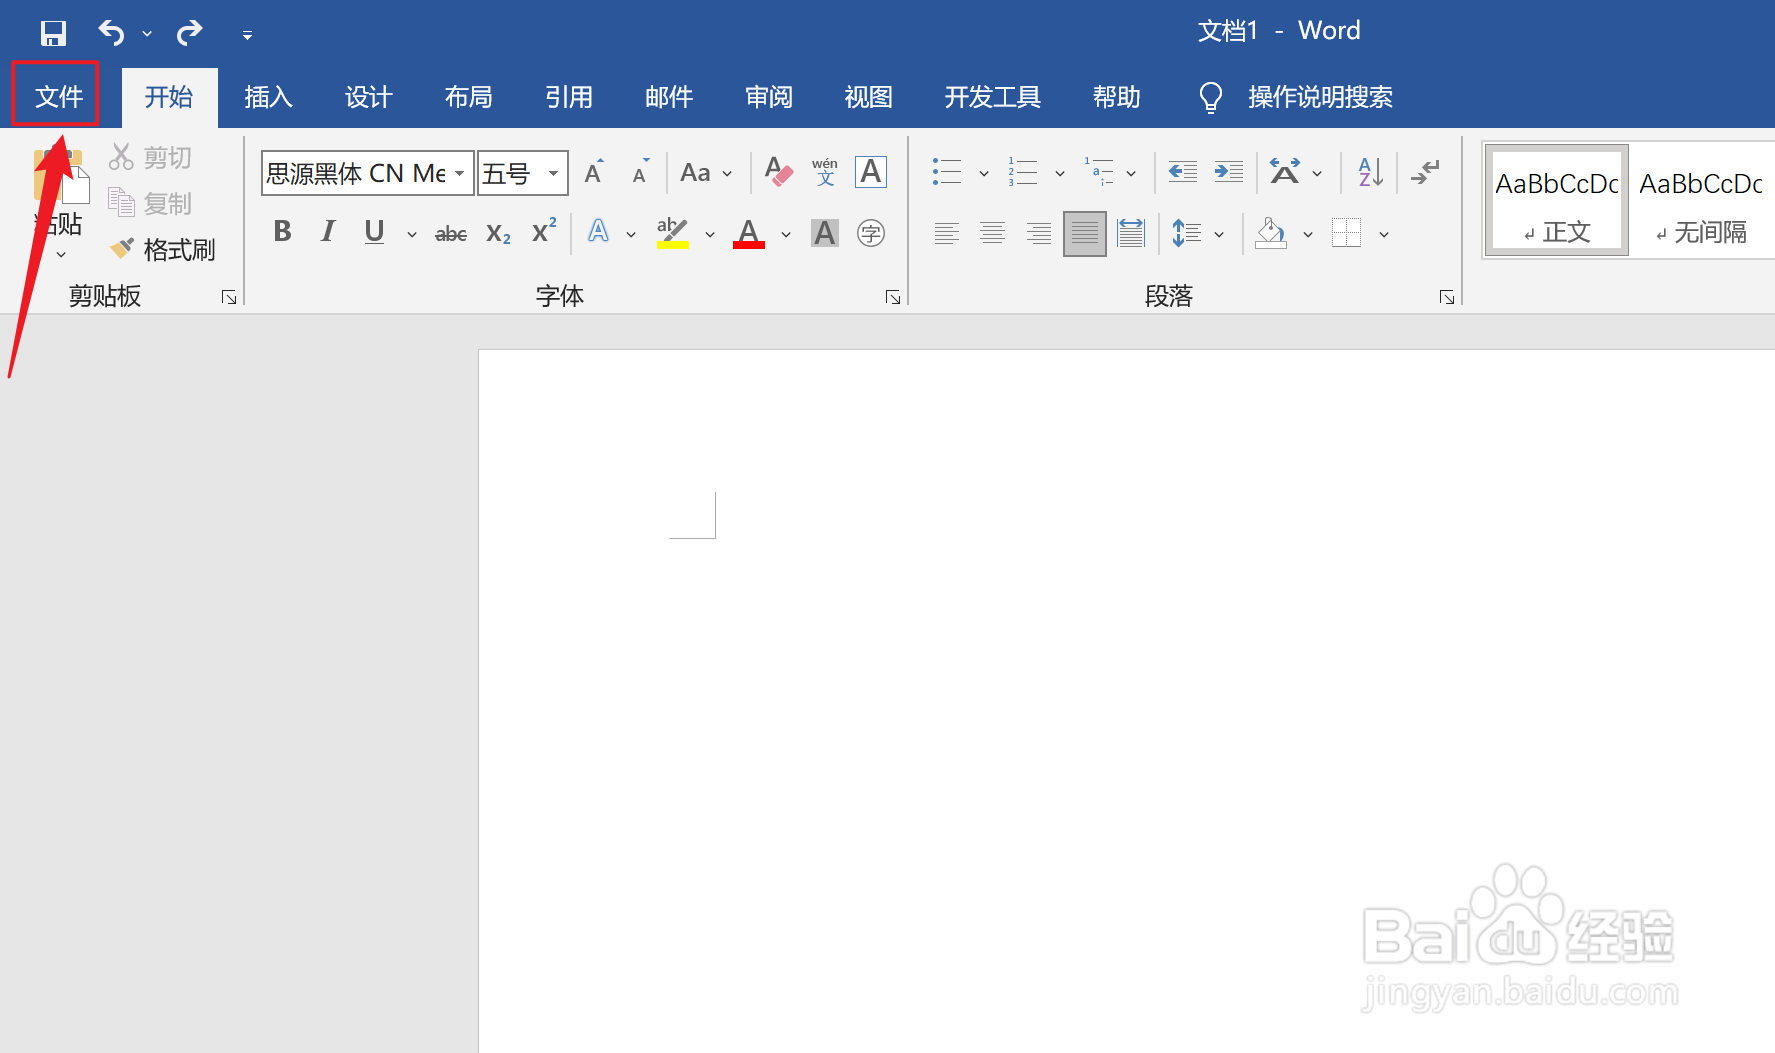Click the Character Border icon
Image resolution: width=1775 pixels, height=1053 pixels.
(871, 172)
